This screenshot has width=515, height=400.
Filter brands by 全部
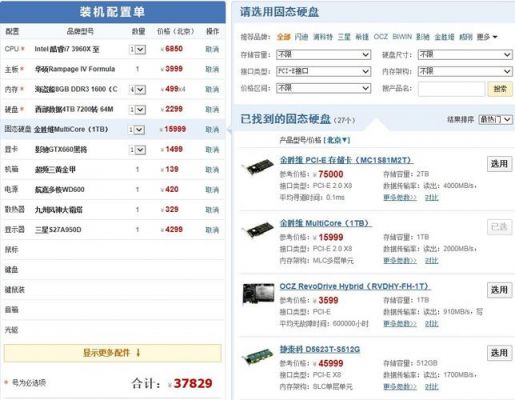point(284,37)
